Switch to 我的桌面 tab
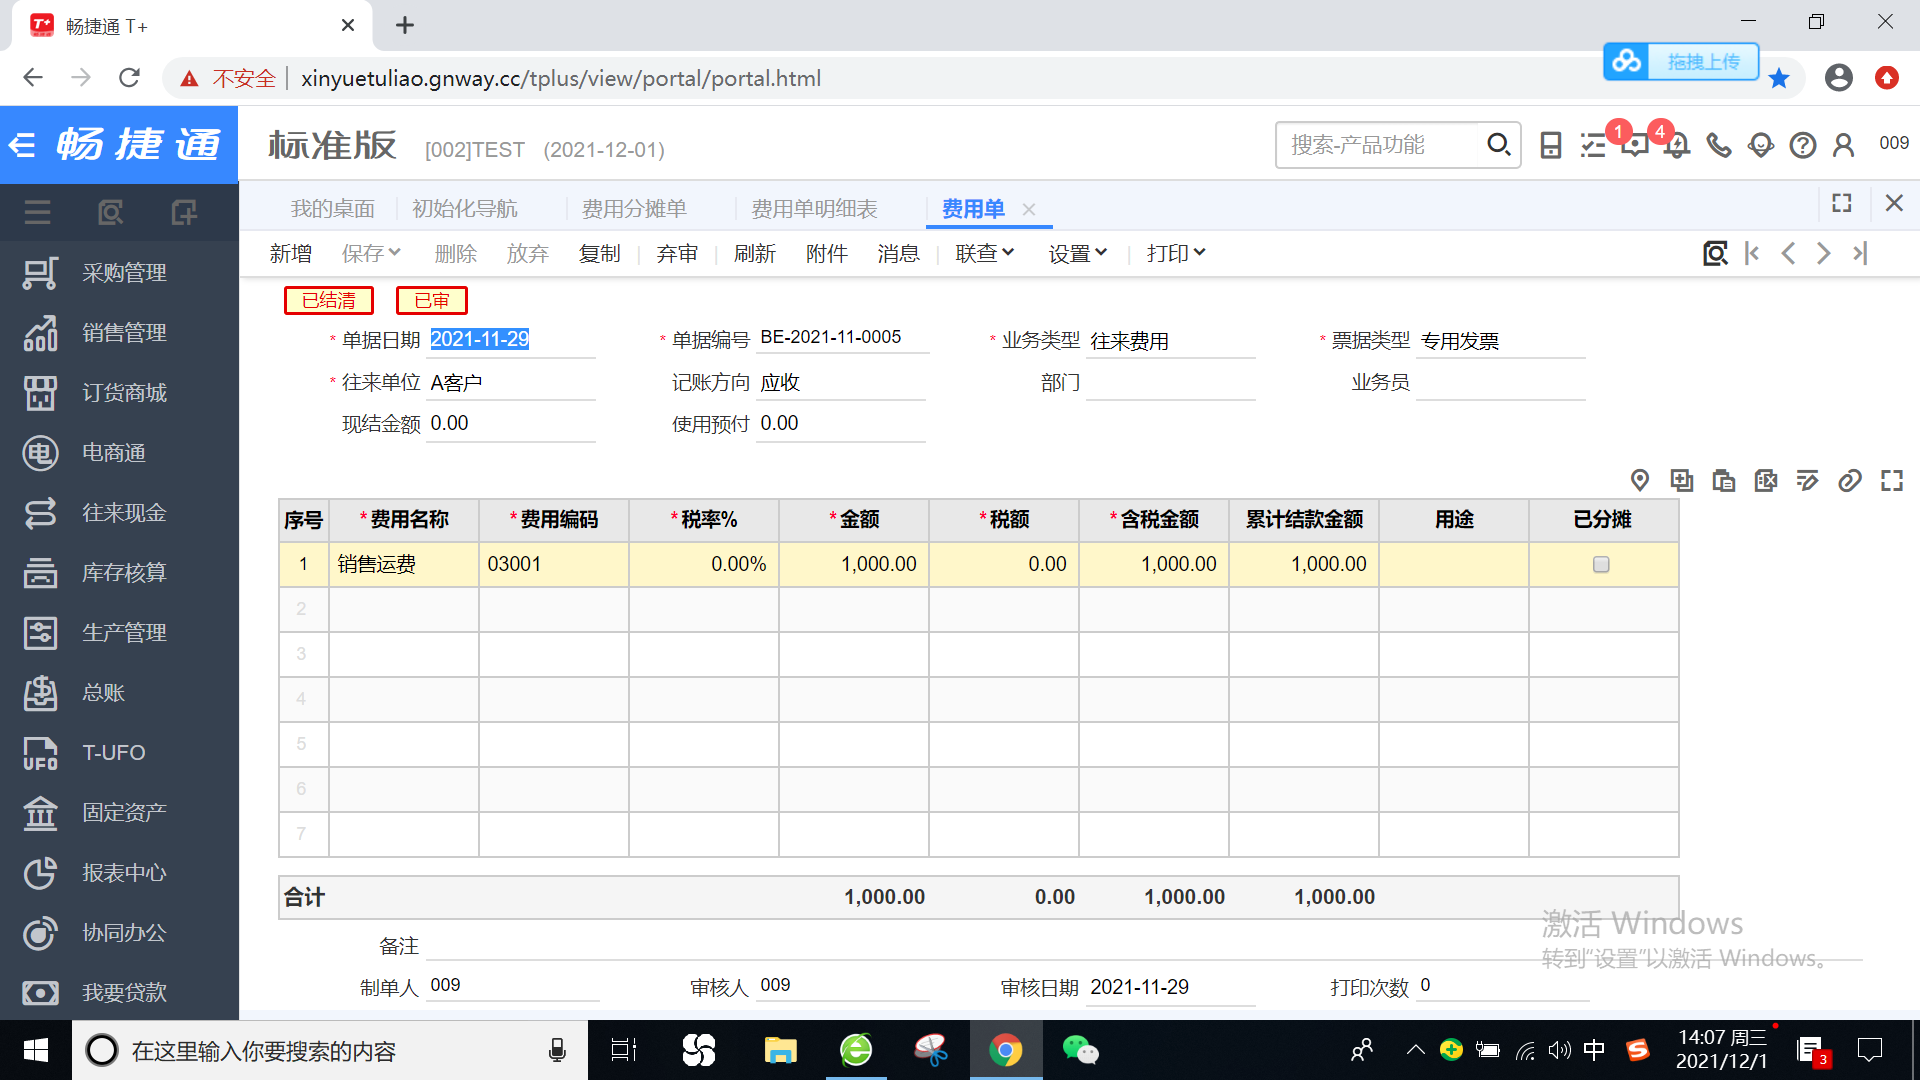This screenshot has width=1920, height=1080. click(x=332, y=209)
